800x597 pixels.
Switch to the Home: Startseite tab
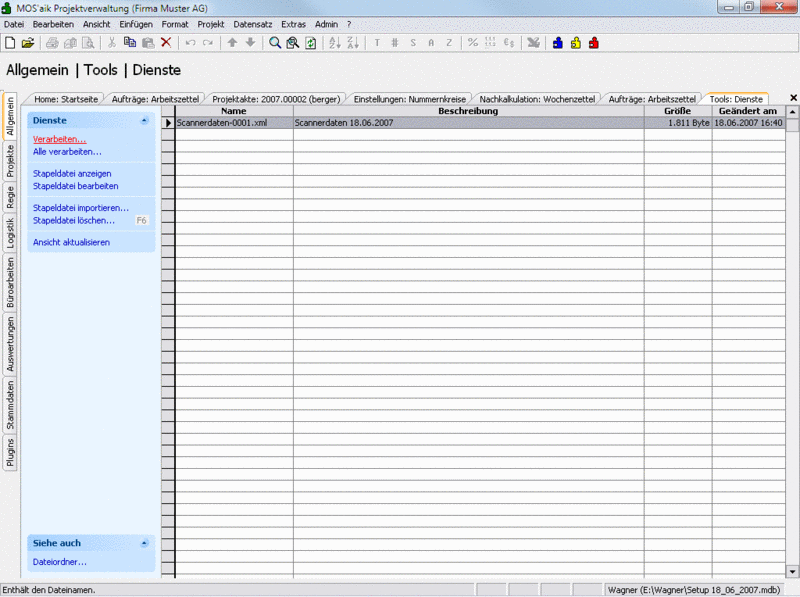66,99
